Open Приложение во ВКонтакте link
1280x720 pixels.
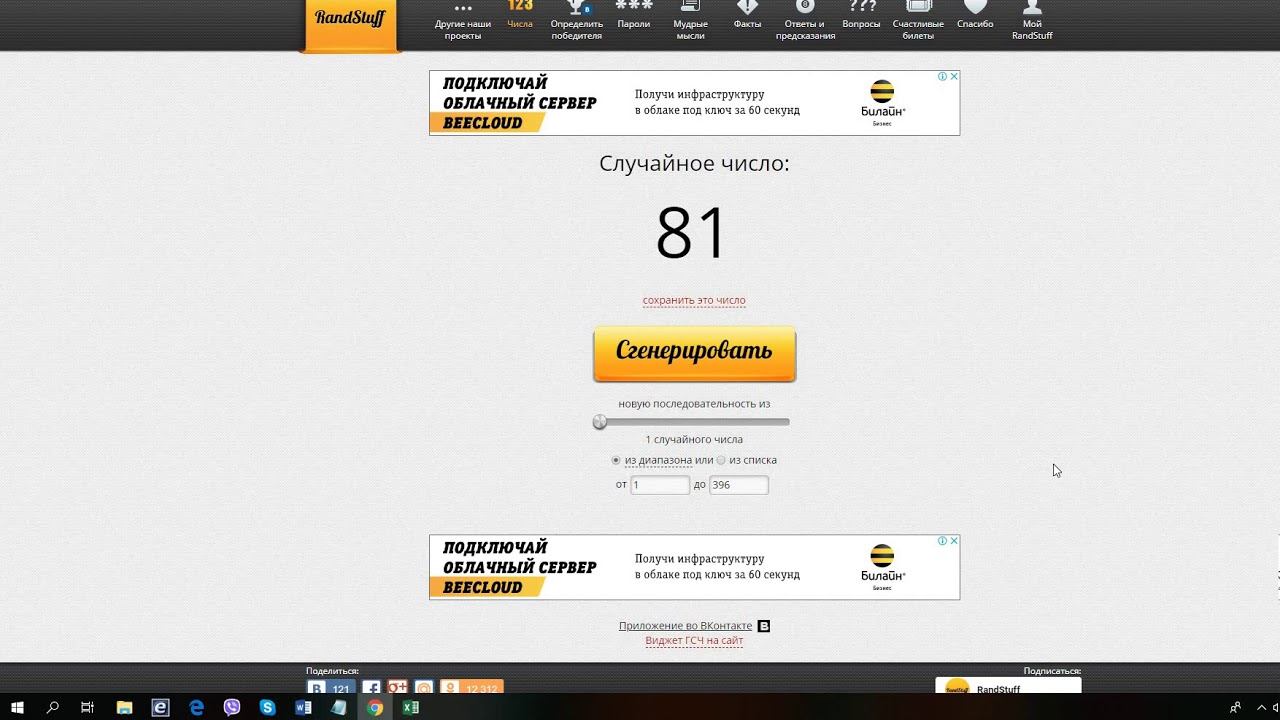point(685,626)
